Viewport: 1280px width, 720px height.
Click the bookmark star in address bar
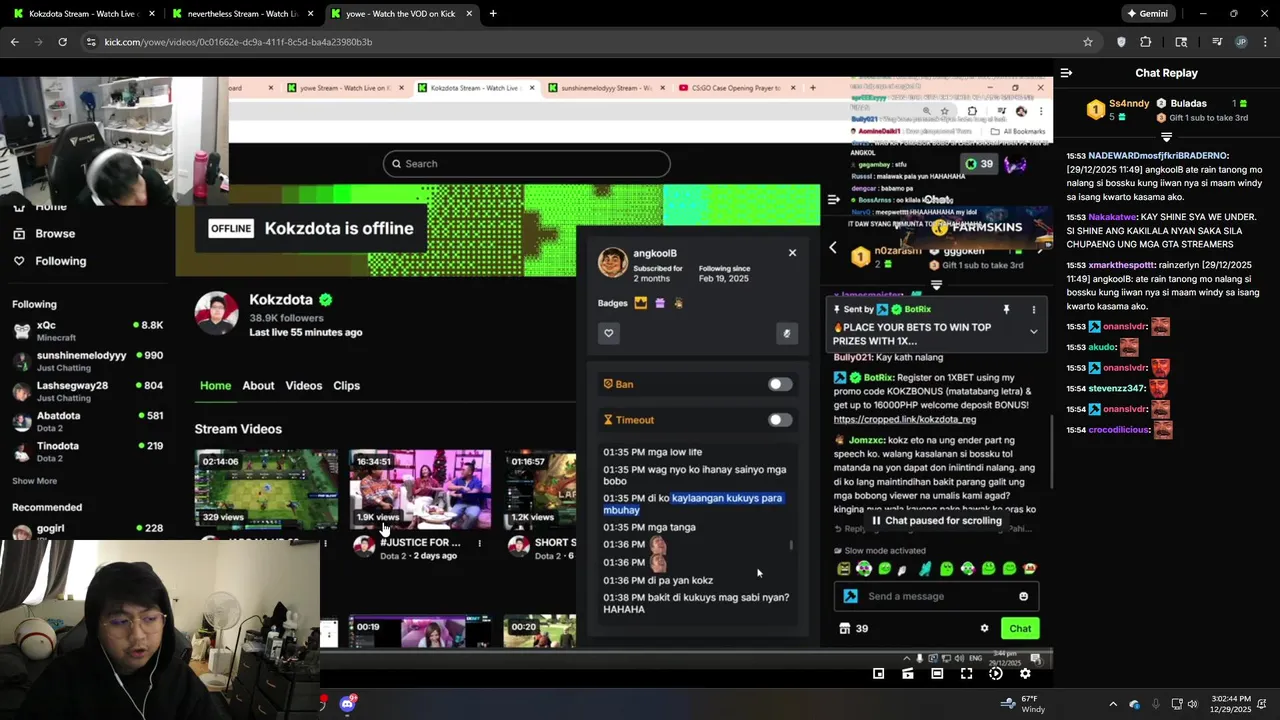click(1088, 42)
